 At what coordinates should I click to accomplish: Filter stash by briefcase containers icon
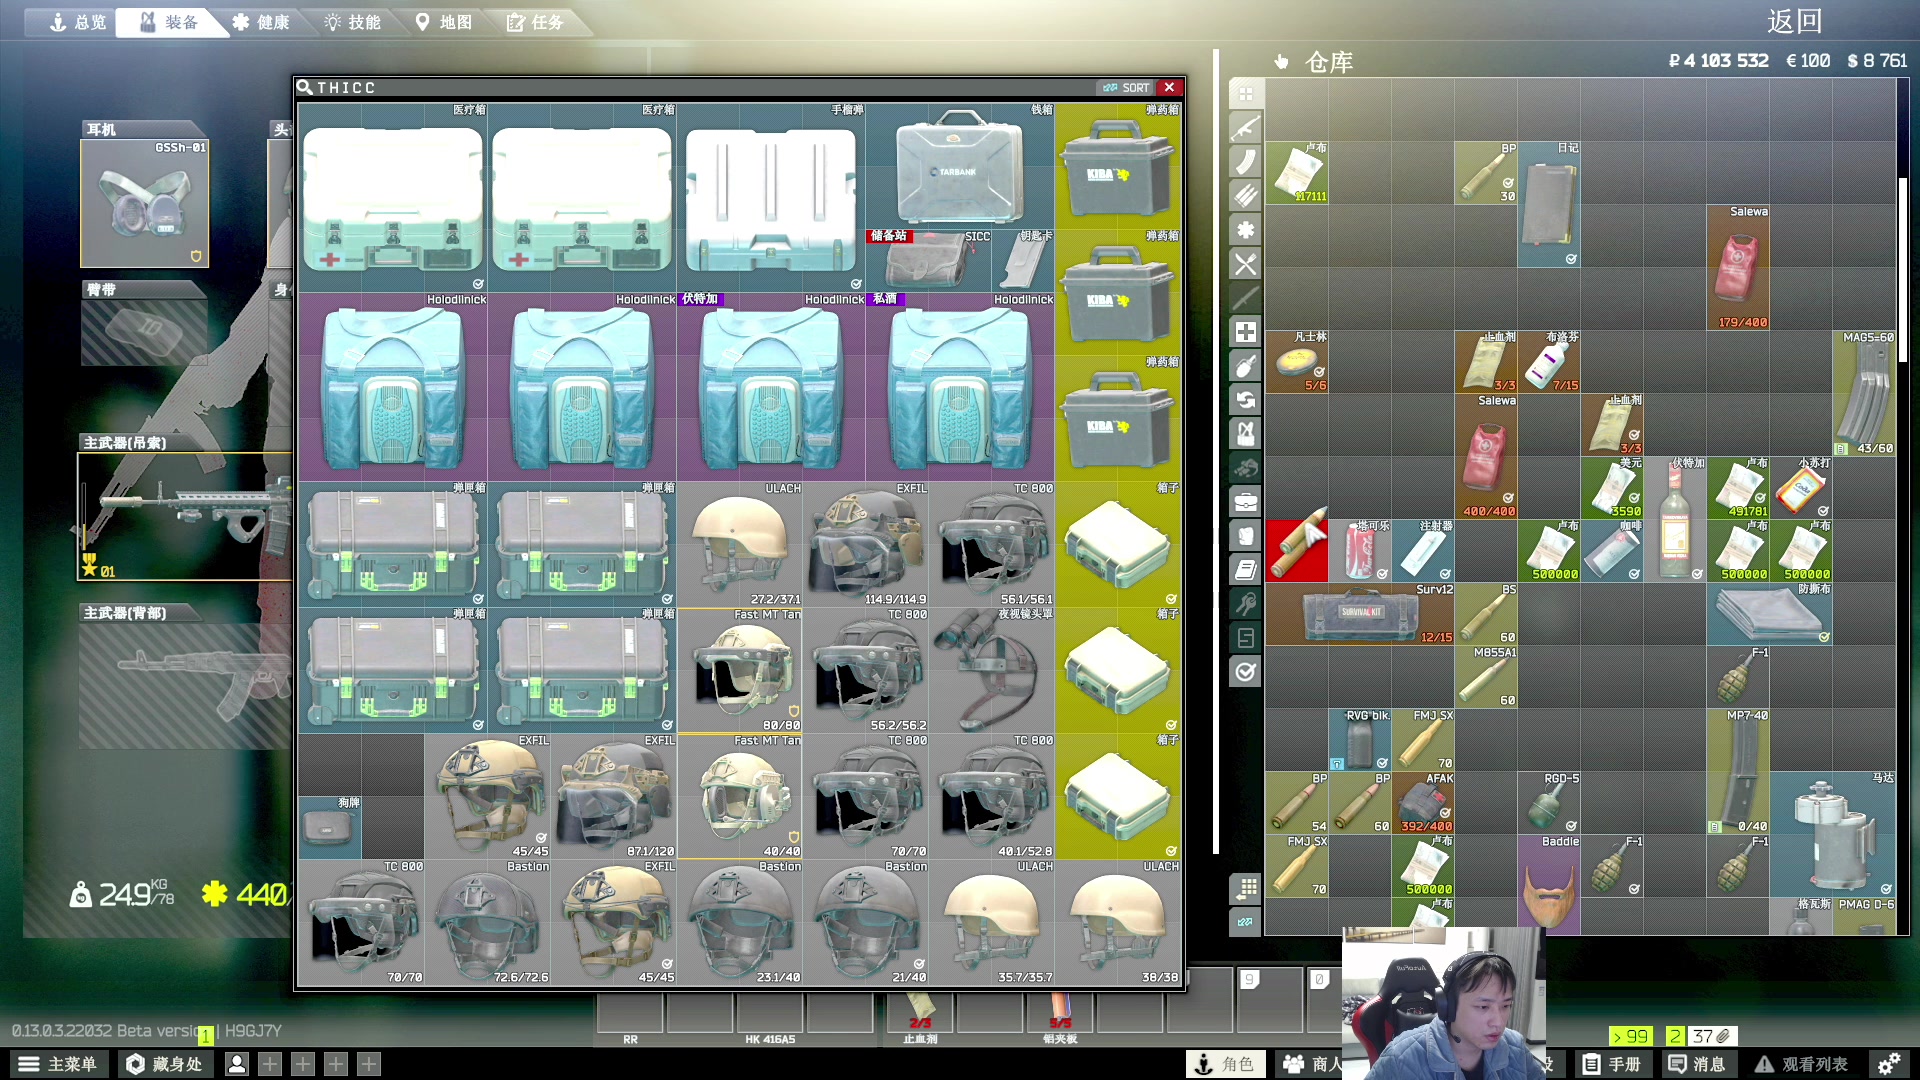coord(1246,502)
